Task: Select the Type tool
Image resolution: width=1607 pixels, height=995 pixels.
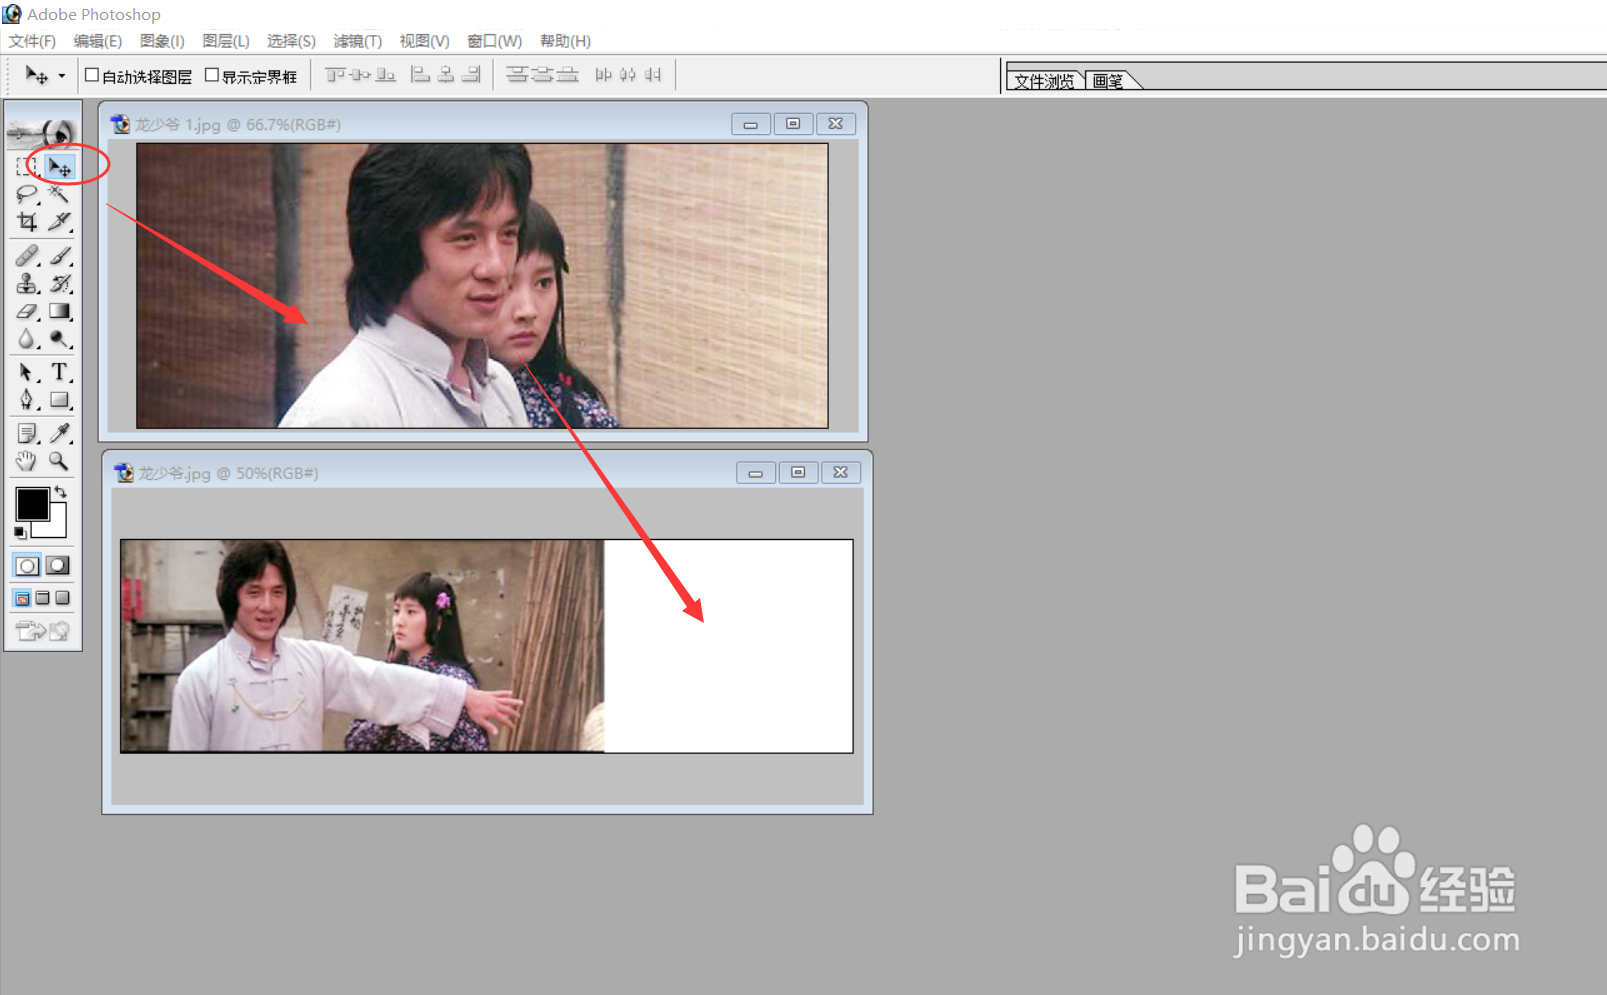Action: click(60, 373)
